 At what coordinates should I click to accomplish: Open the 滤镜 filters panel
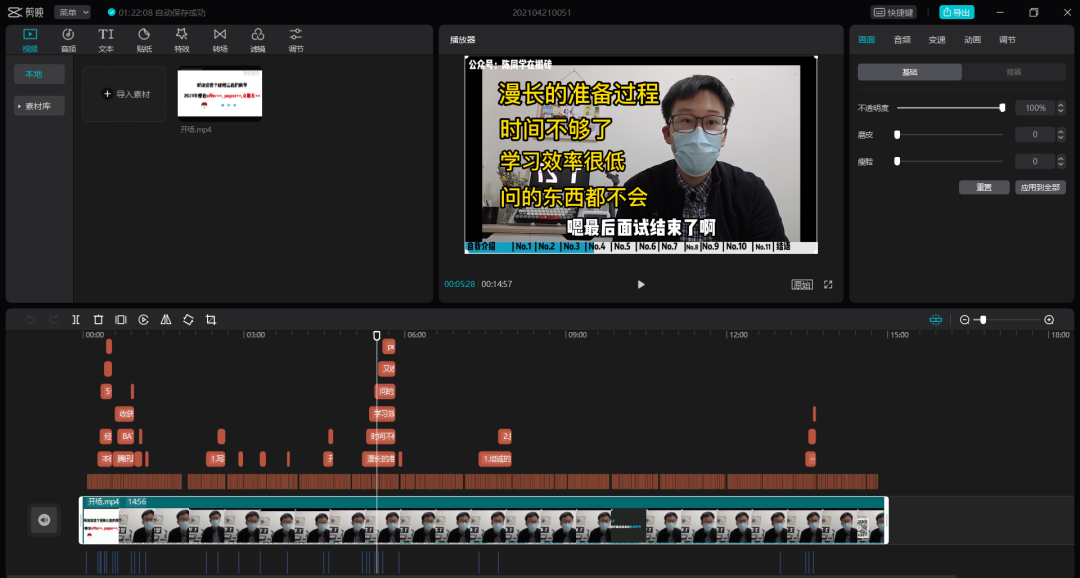(258, 40)
